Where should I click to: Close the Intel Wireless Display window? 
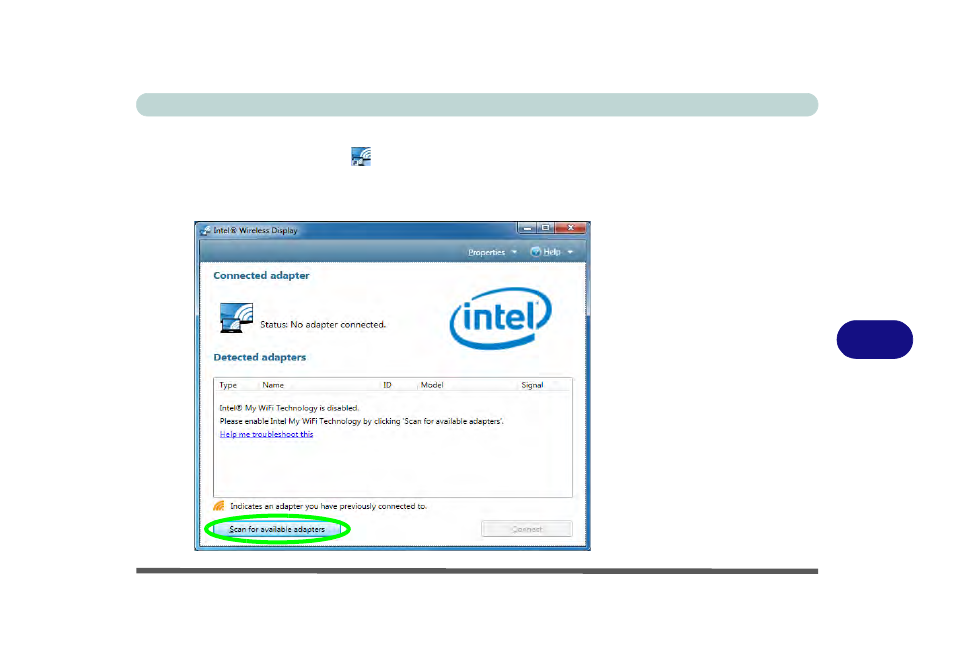[x=571, y=228]
